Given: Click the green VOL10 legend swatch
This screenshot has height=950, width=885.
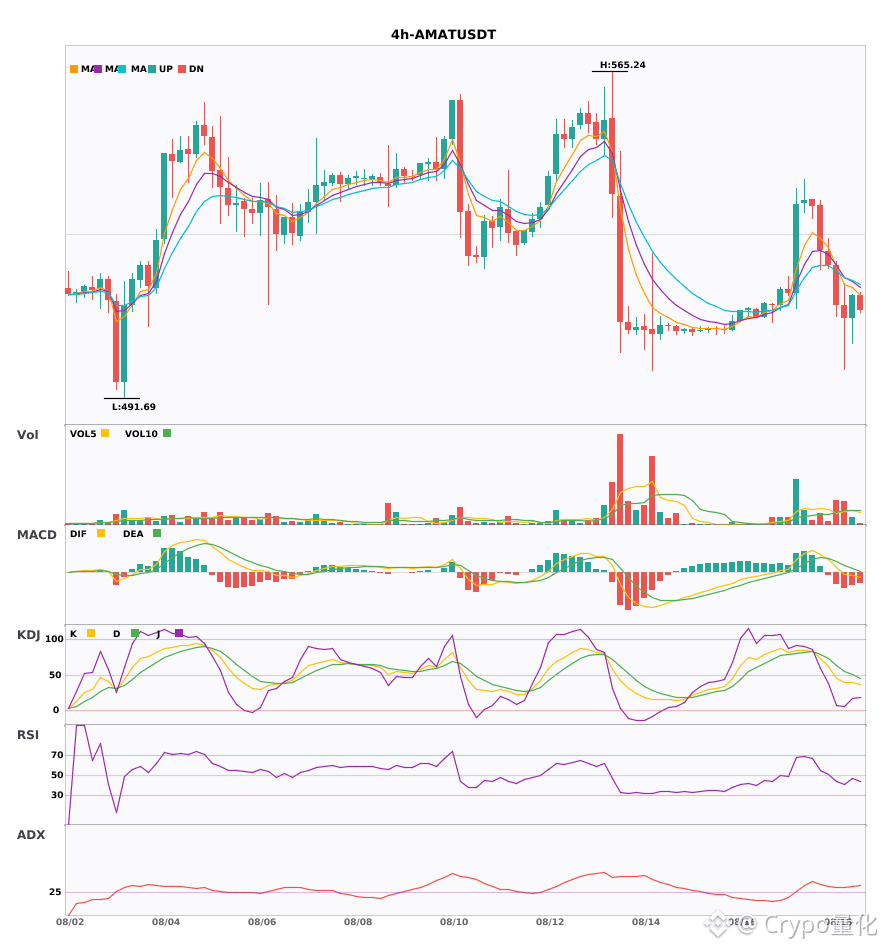Looking at the screenshot, I should tap(167, 433).
